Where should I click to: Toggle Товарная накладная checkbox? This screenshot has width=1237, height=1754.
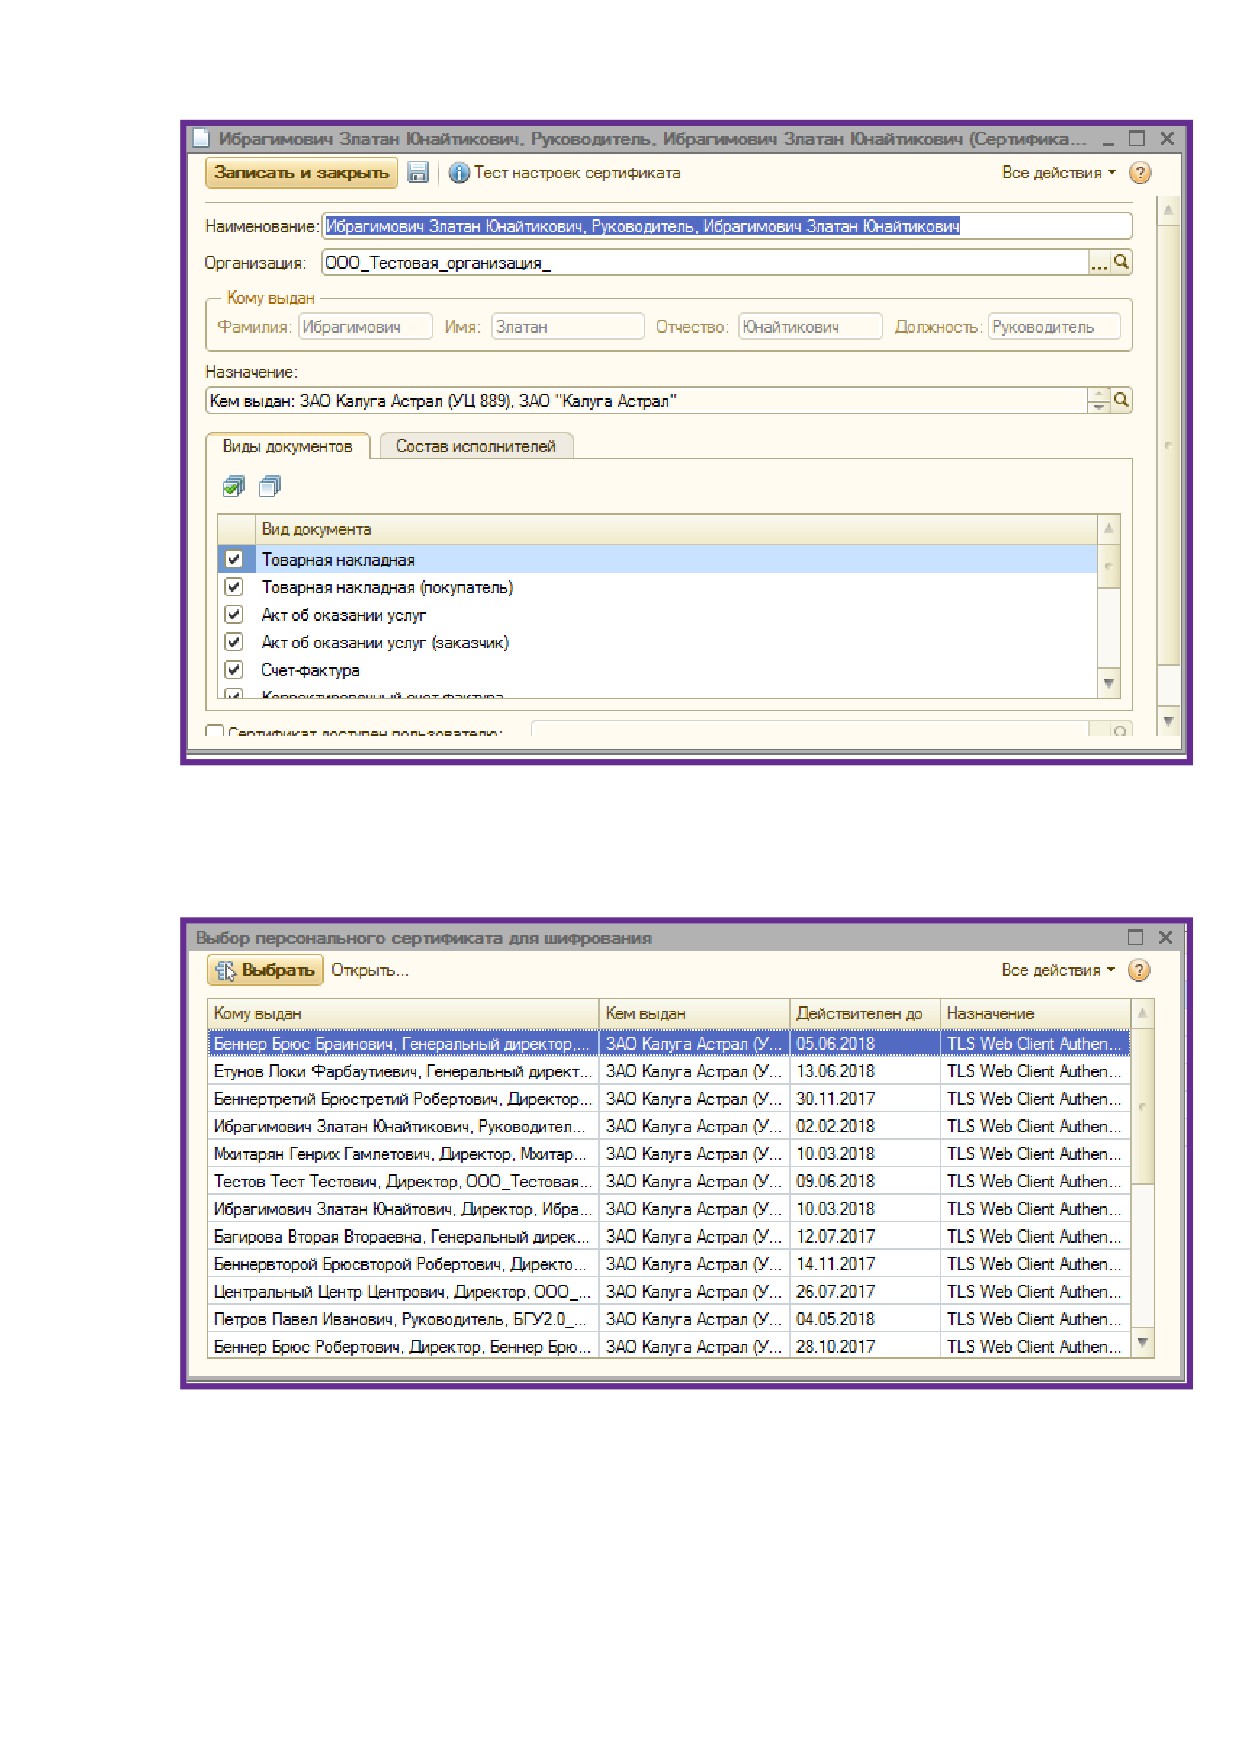[234, 559]
